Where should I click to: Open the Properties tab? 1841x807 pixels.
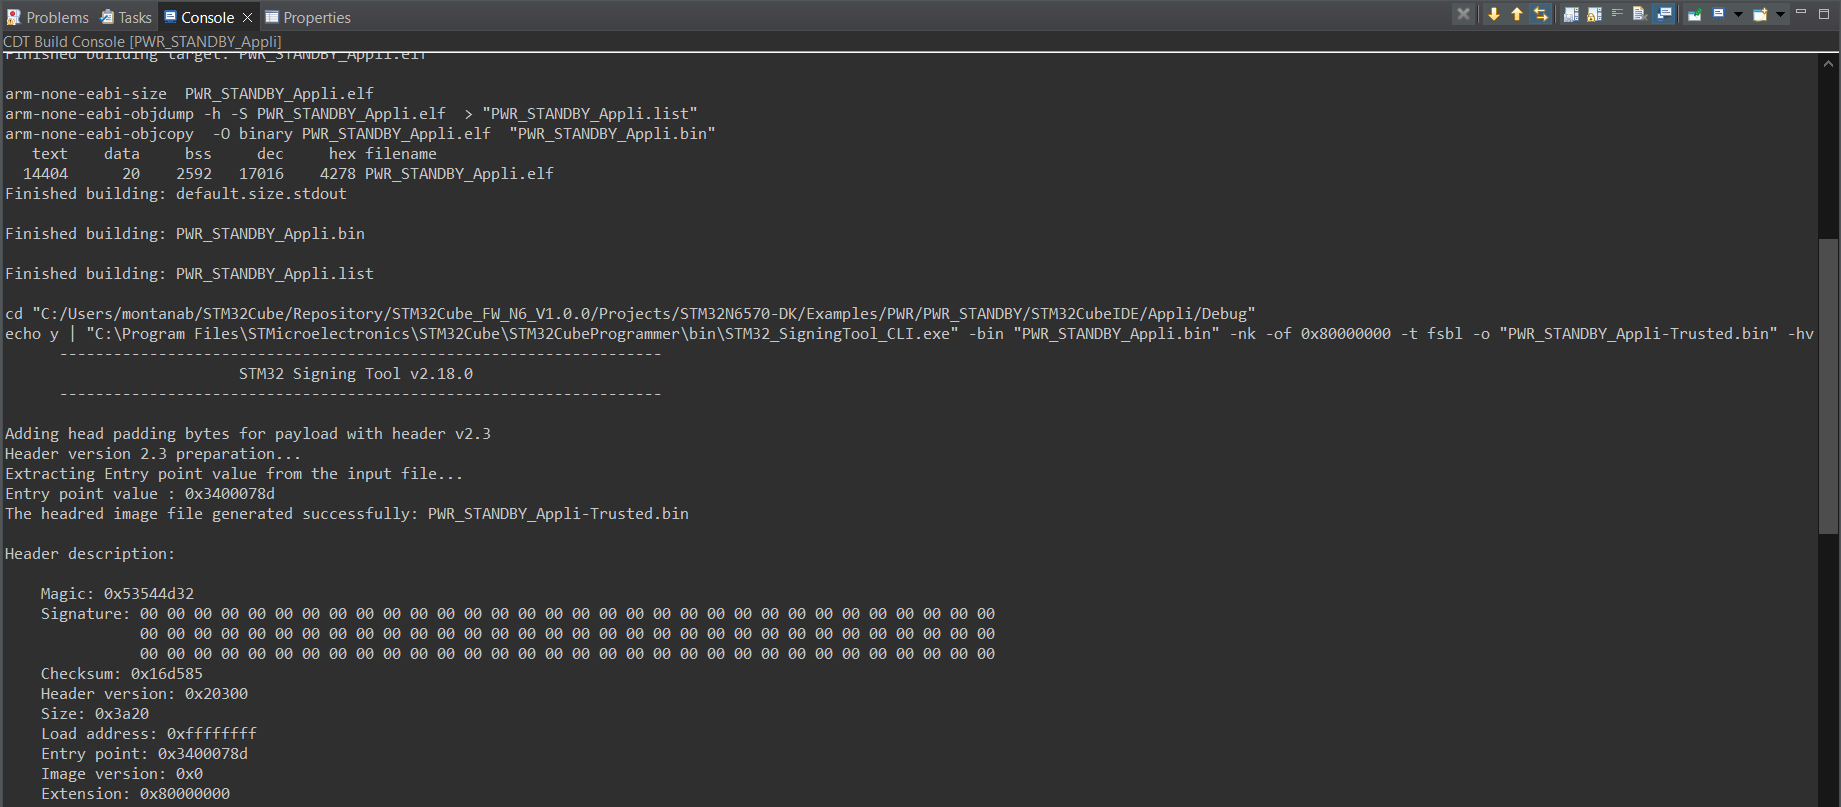[x=308, y=17]
